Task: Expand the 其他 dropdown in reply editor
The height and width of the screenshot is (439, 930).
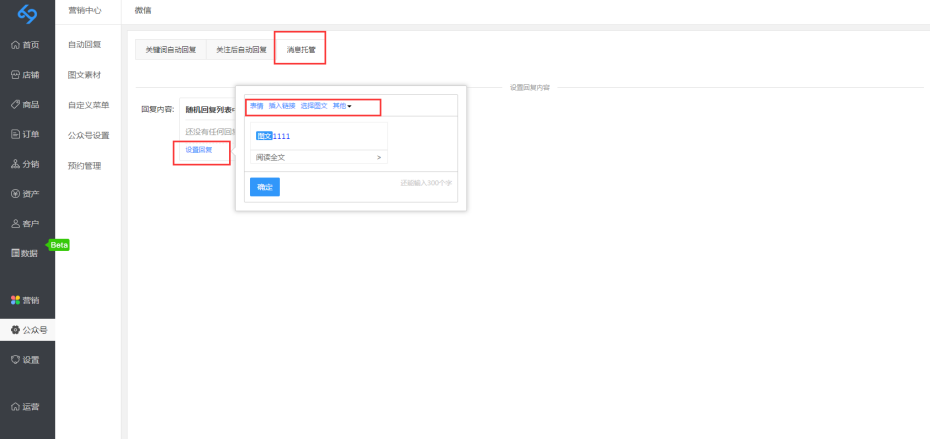Action: coord(342,106)
